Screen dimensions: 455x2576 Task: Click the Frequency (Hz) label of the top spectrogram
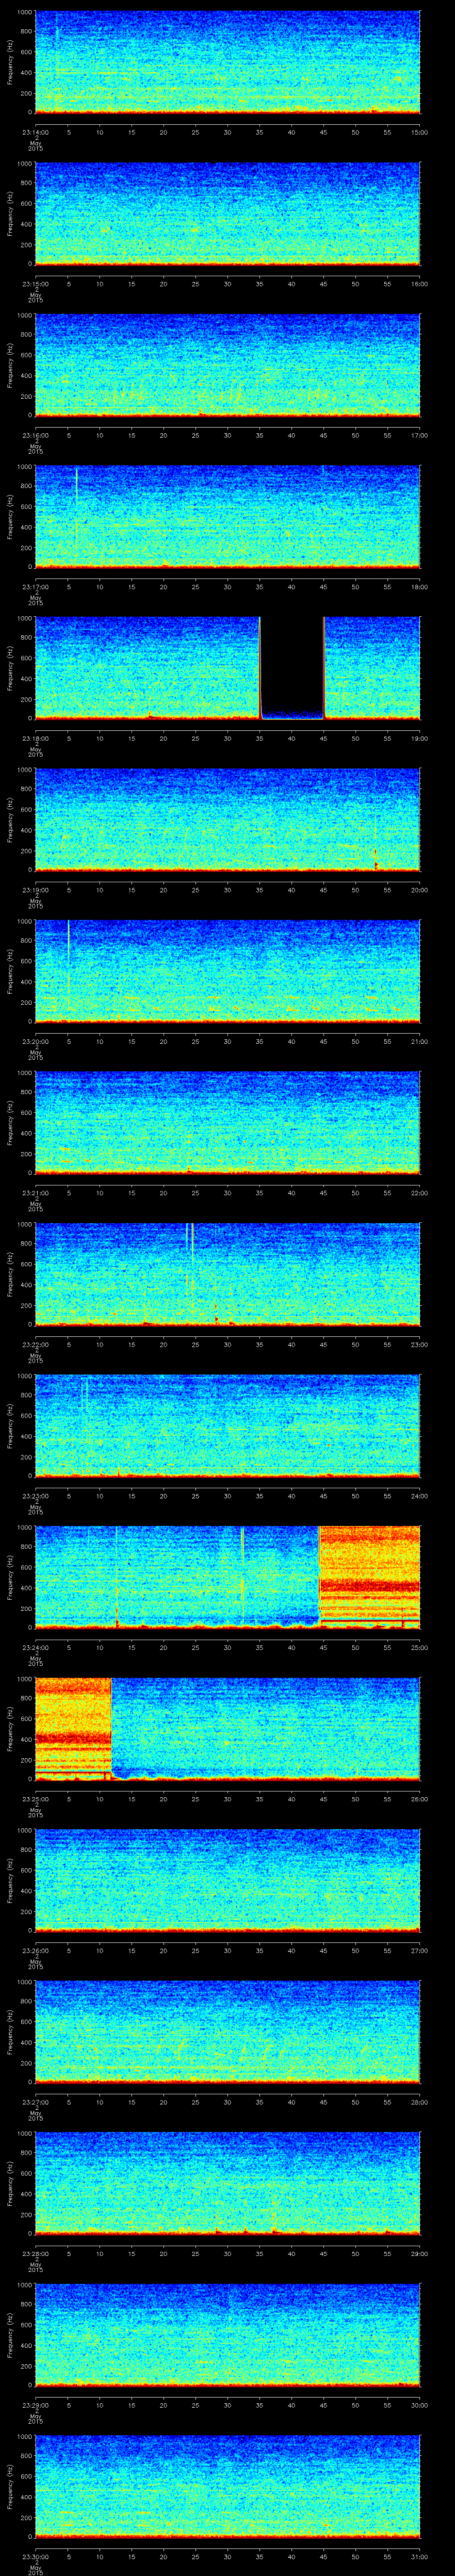pos(10,62)
